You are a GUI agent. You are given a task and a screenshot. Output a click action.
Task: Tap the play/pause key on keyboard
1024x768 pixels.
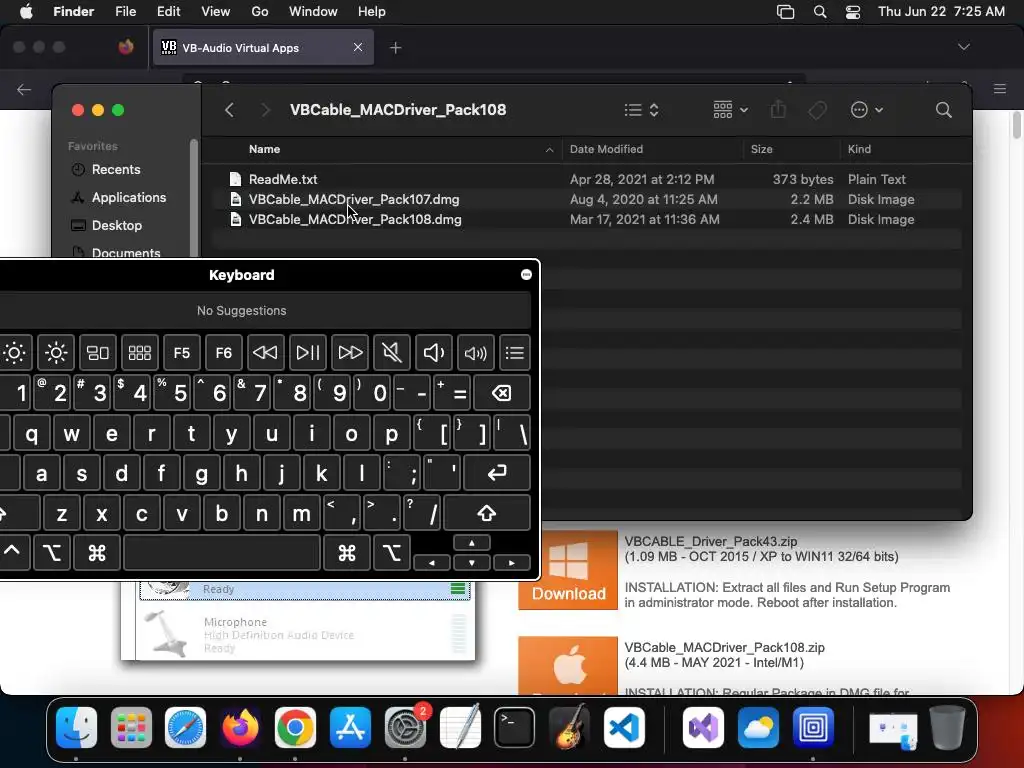[x=308, y=353]
